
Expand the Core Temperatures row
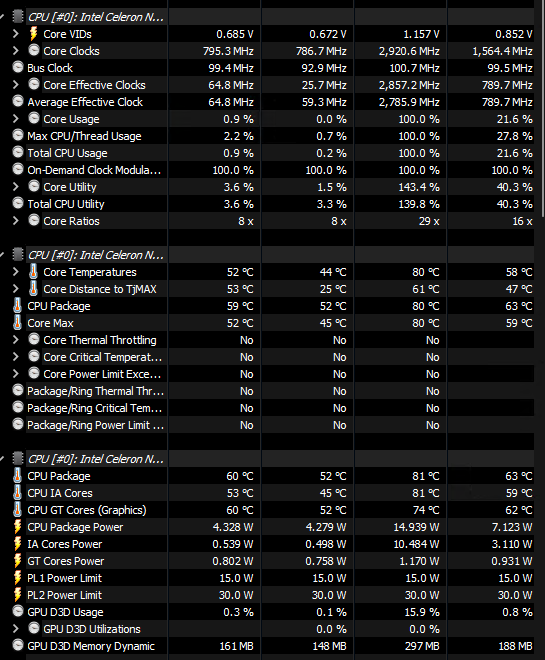(x=16, y=271)
